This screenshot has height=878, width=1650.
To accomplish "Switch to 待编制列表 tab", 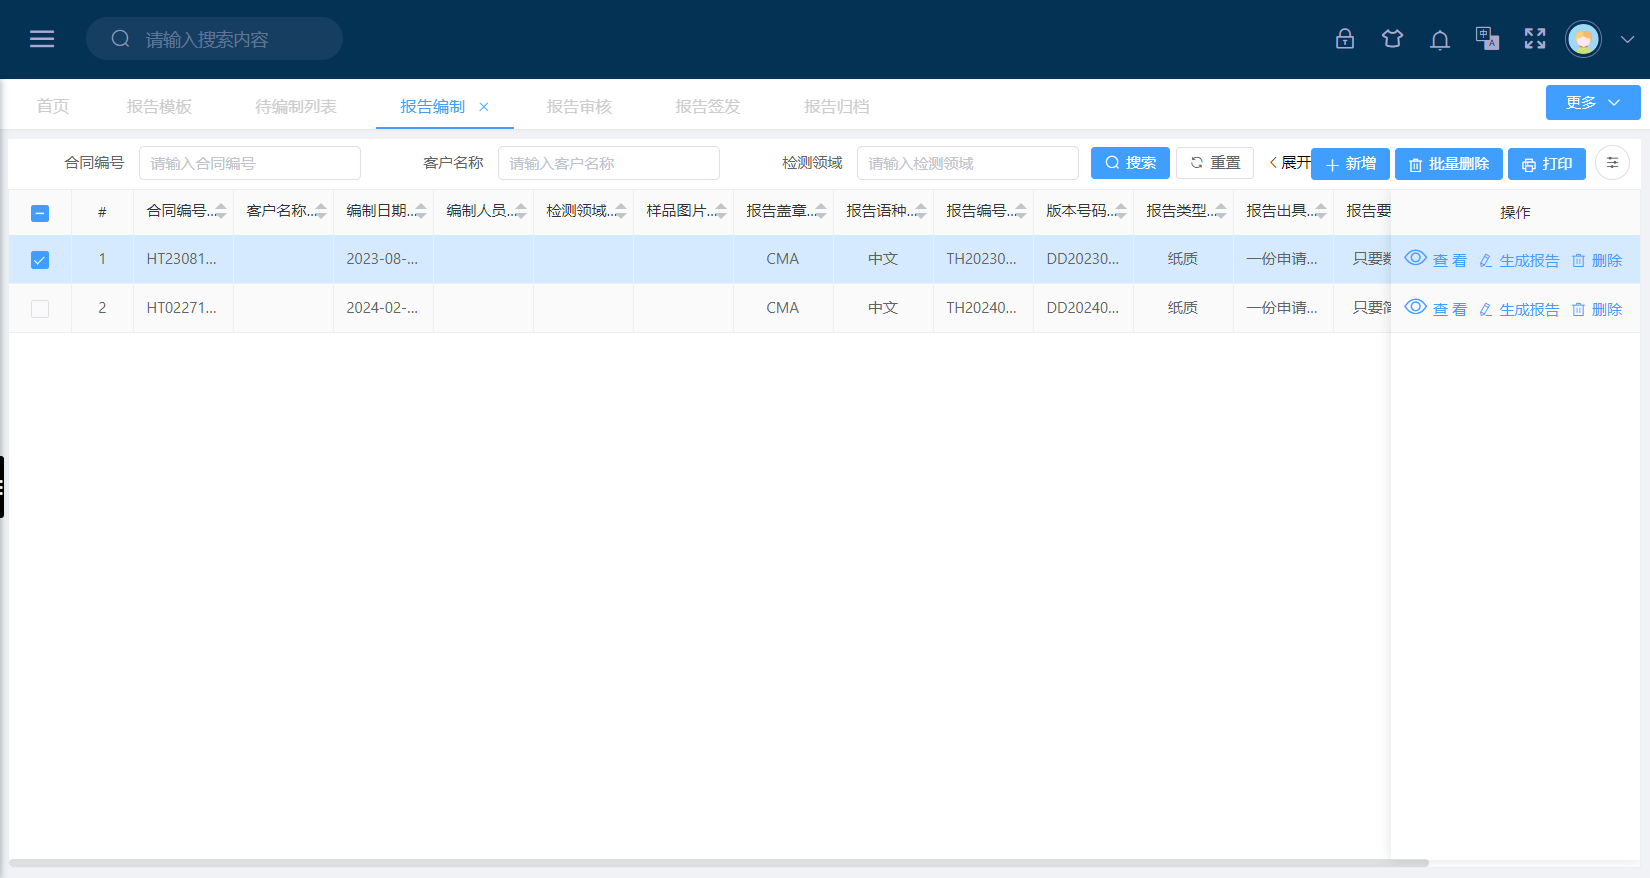I will [296, 106].
